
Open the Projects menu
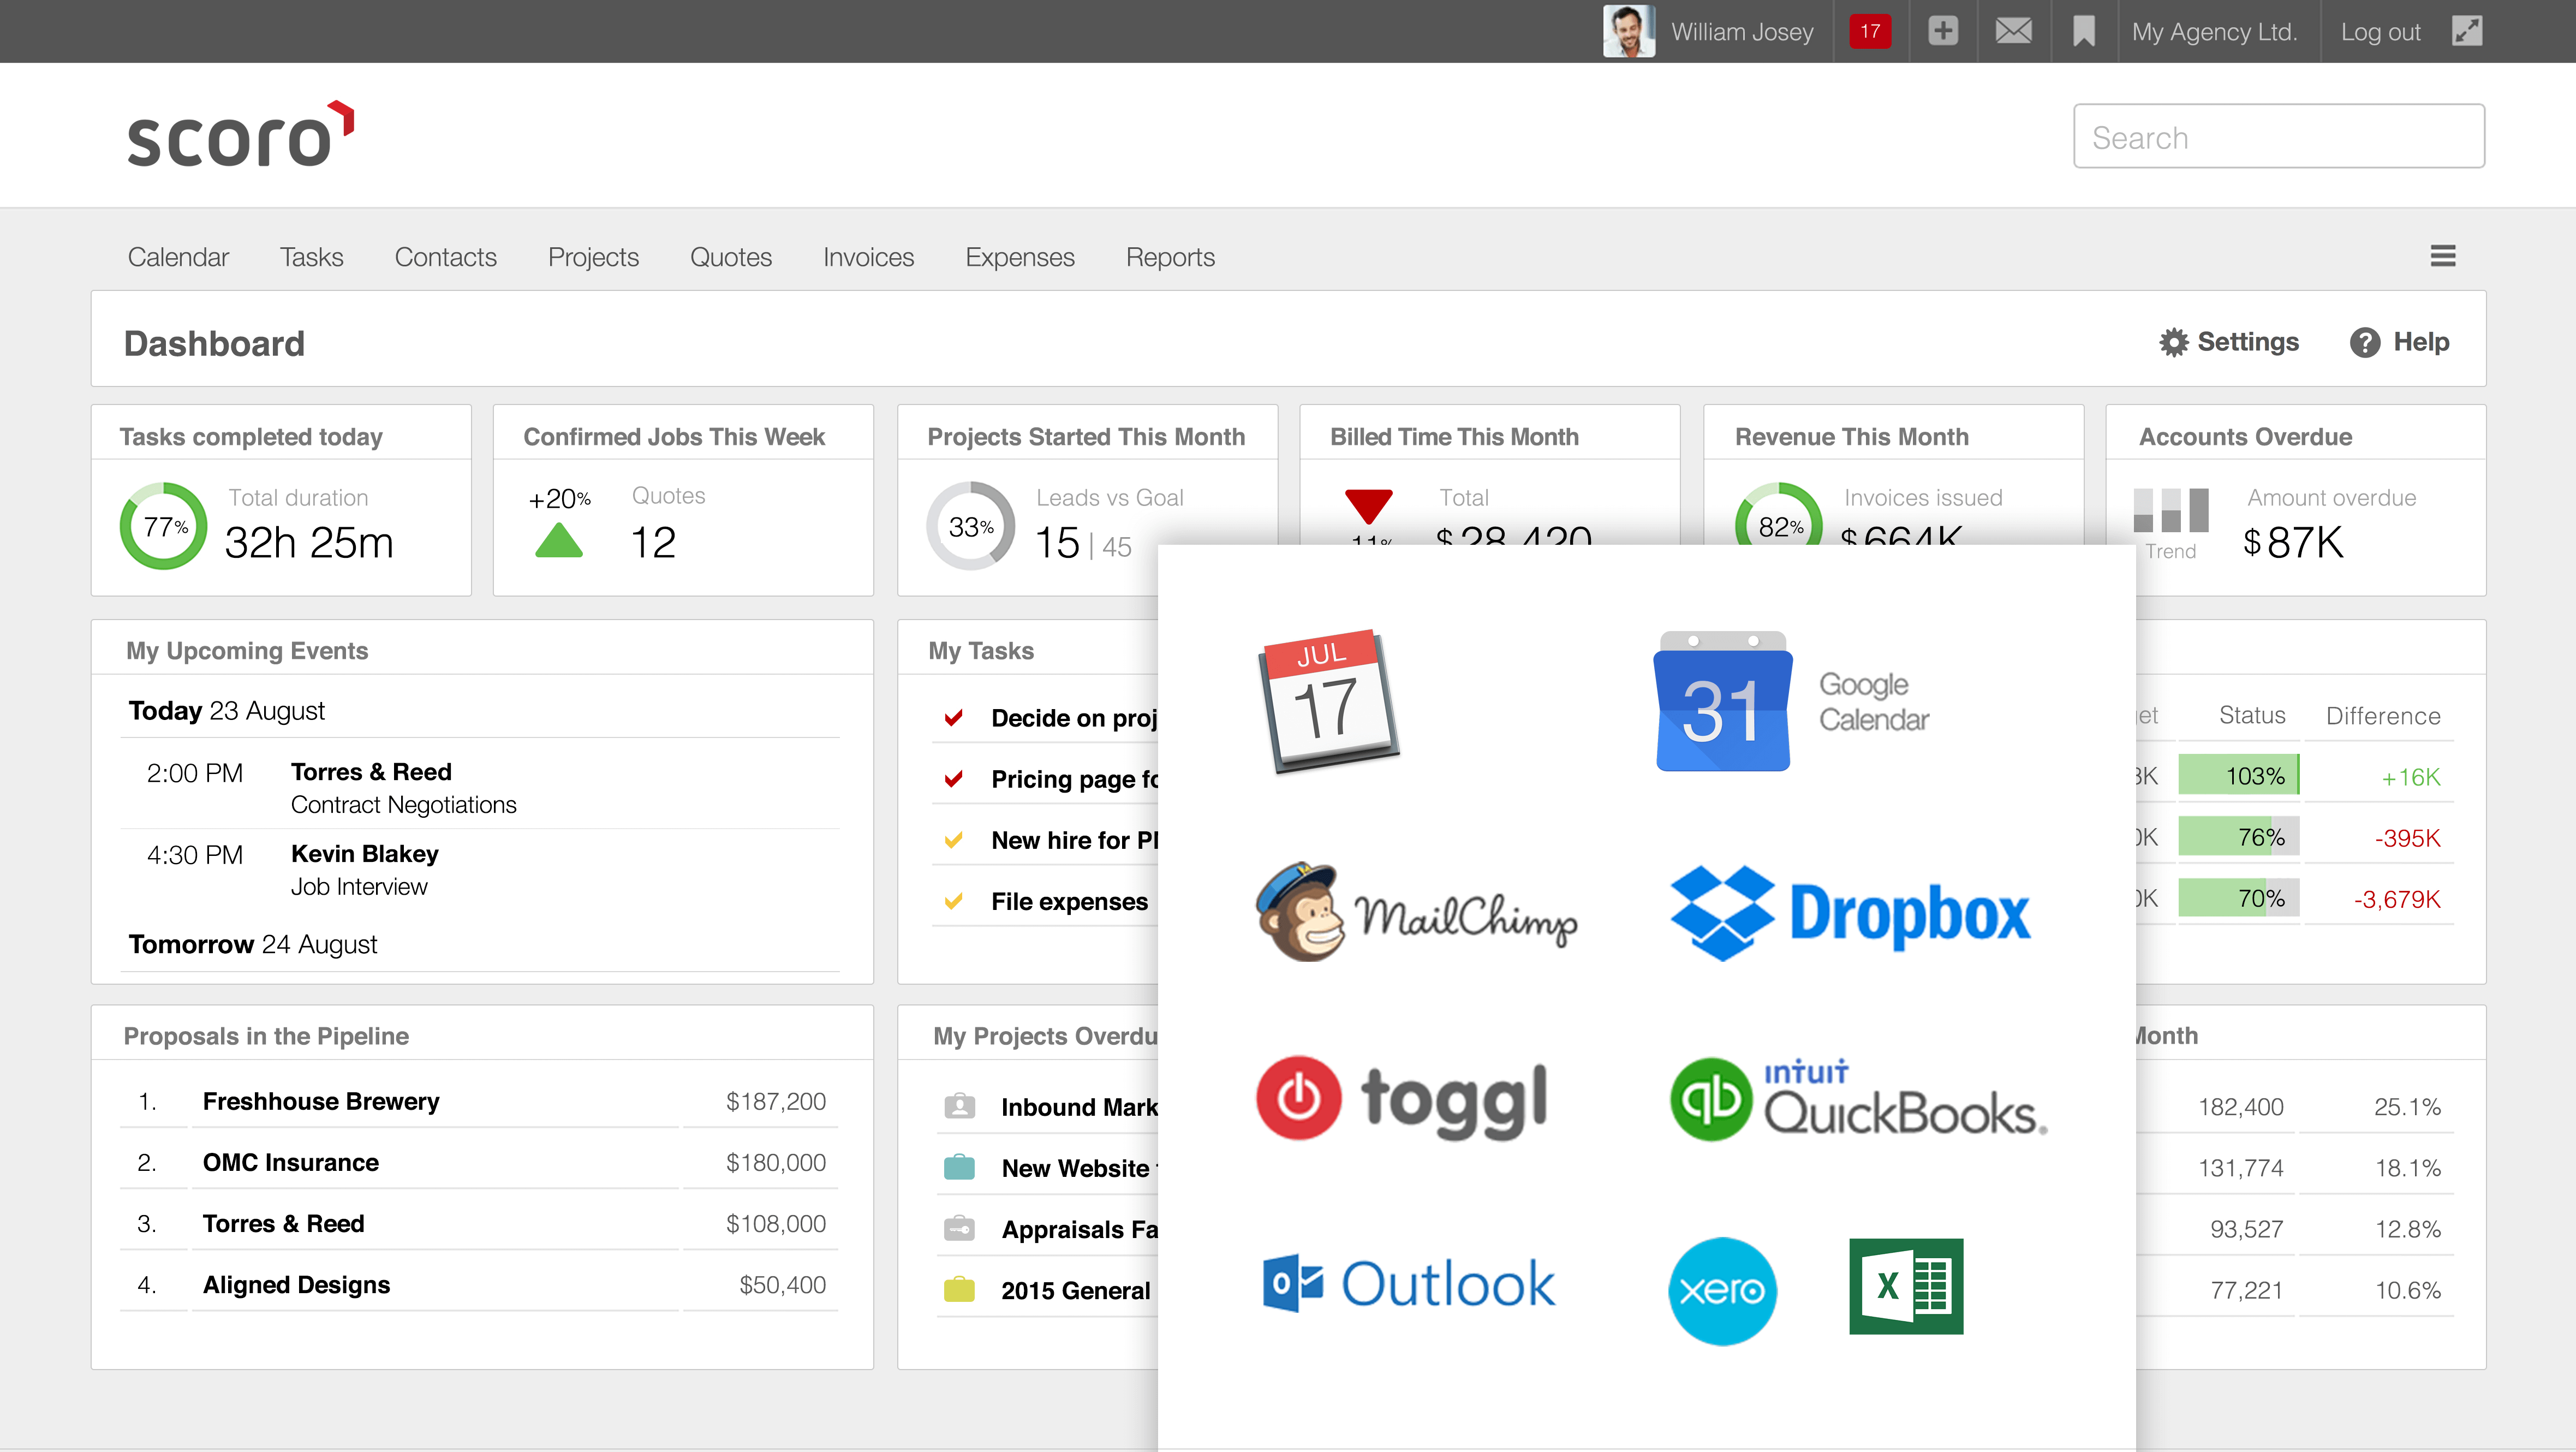593,257
